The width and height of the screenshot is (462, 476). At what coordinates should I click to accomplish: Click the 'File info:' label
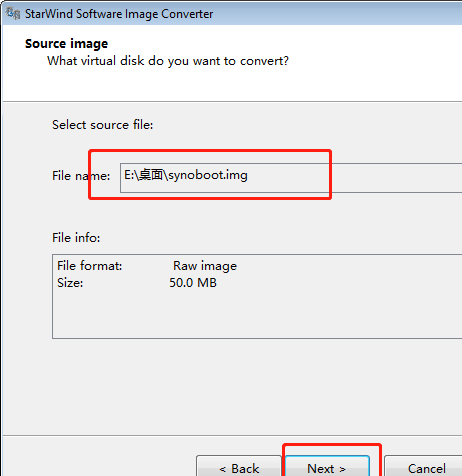(x=76, y=238)
